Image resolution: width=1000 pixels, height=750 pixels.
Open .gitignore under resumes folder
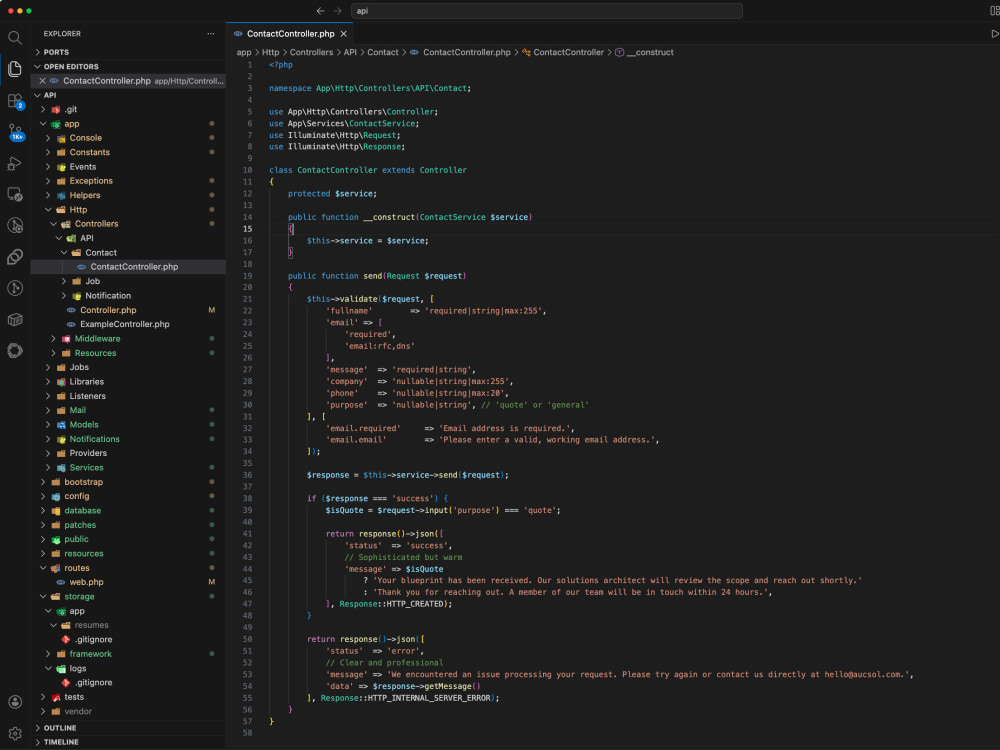[x=128, y=640]
